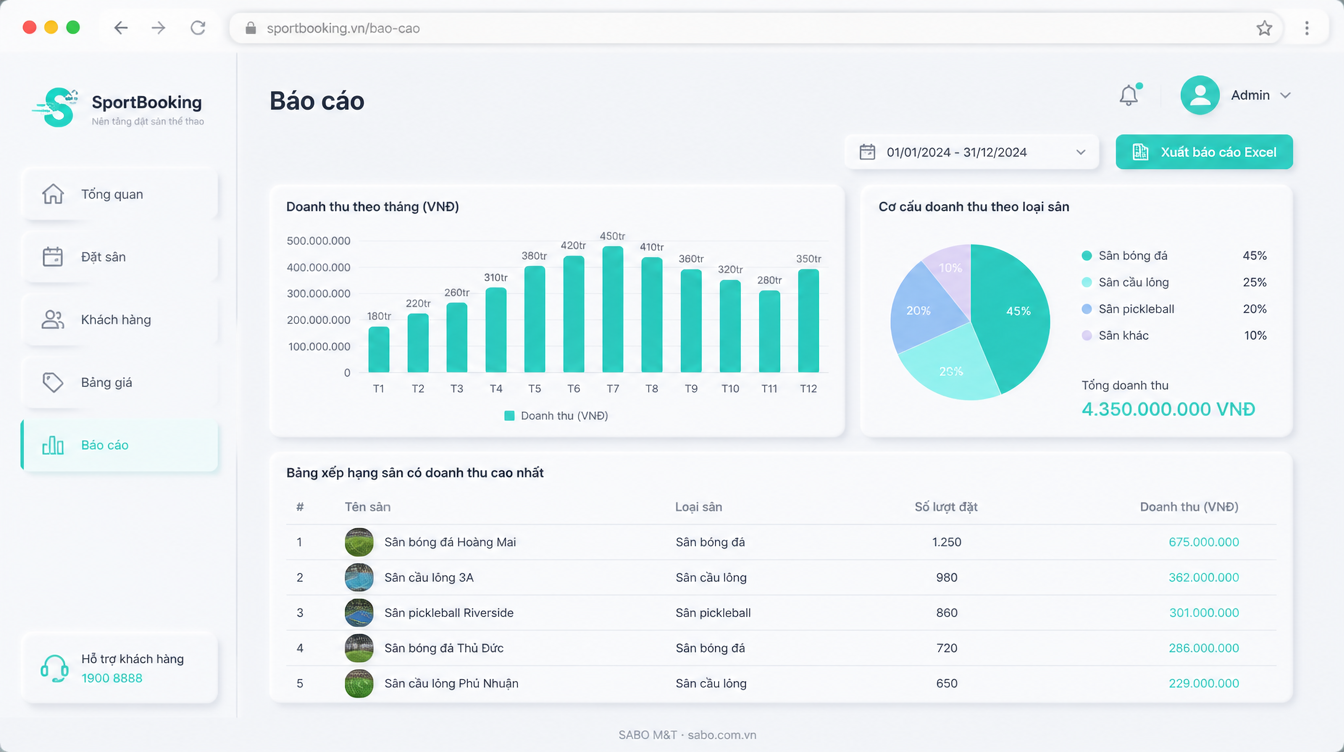Click Sân bóng đá legend color dot

tap(1087, 256)
